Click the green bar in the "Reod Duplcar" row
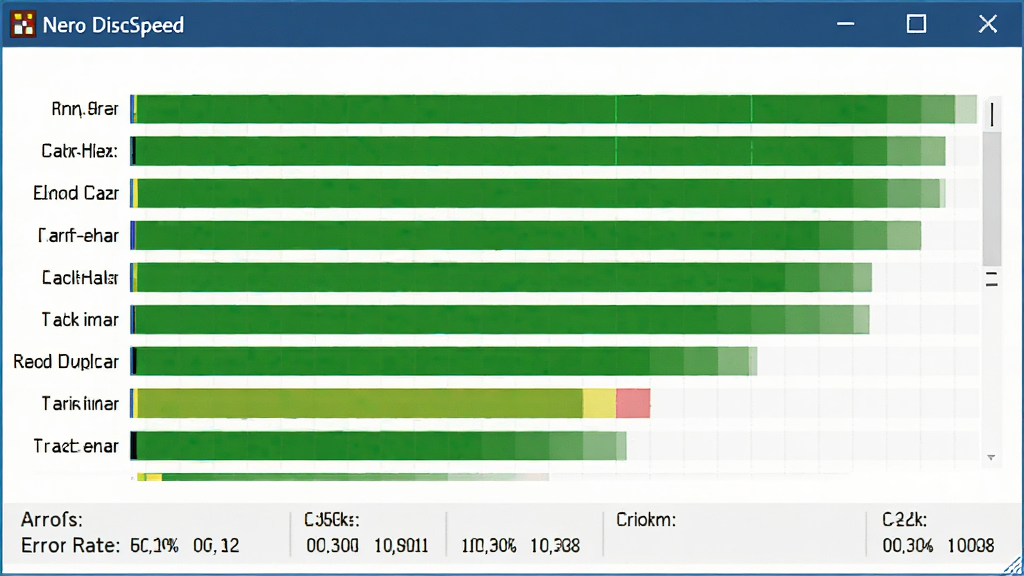Image resolution: width=1024 pixels, height=576 pixels. tap(443, 361)
